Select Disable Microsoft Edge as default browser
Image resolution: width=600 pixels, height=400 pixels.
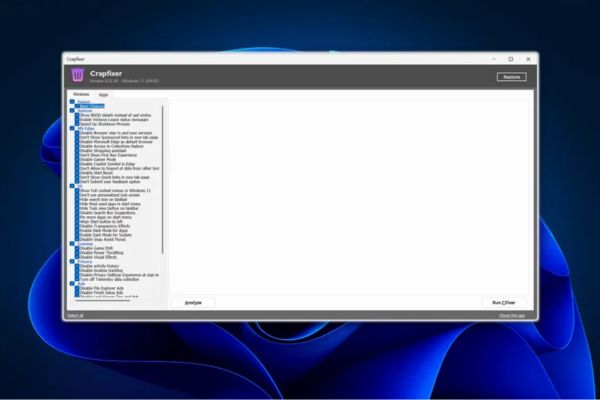coord(116,142)
